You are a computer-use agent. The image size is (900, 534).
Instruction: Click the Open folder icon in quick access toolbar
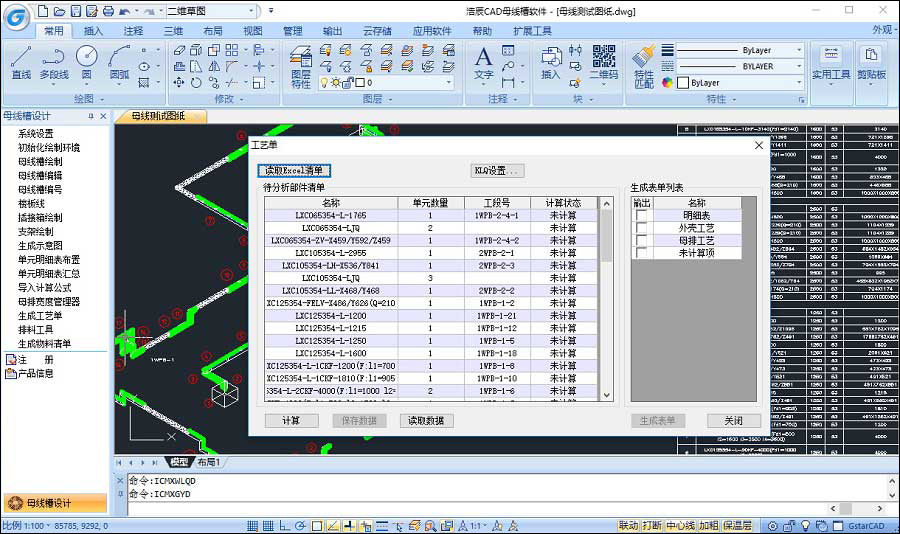(x=59, y=11)
